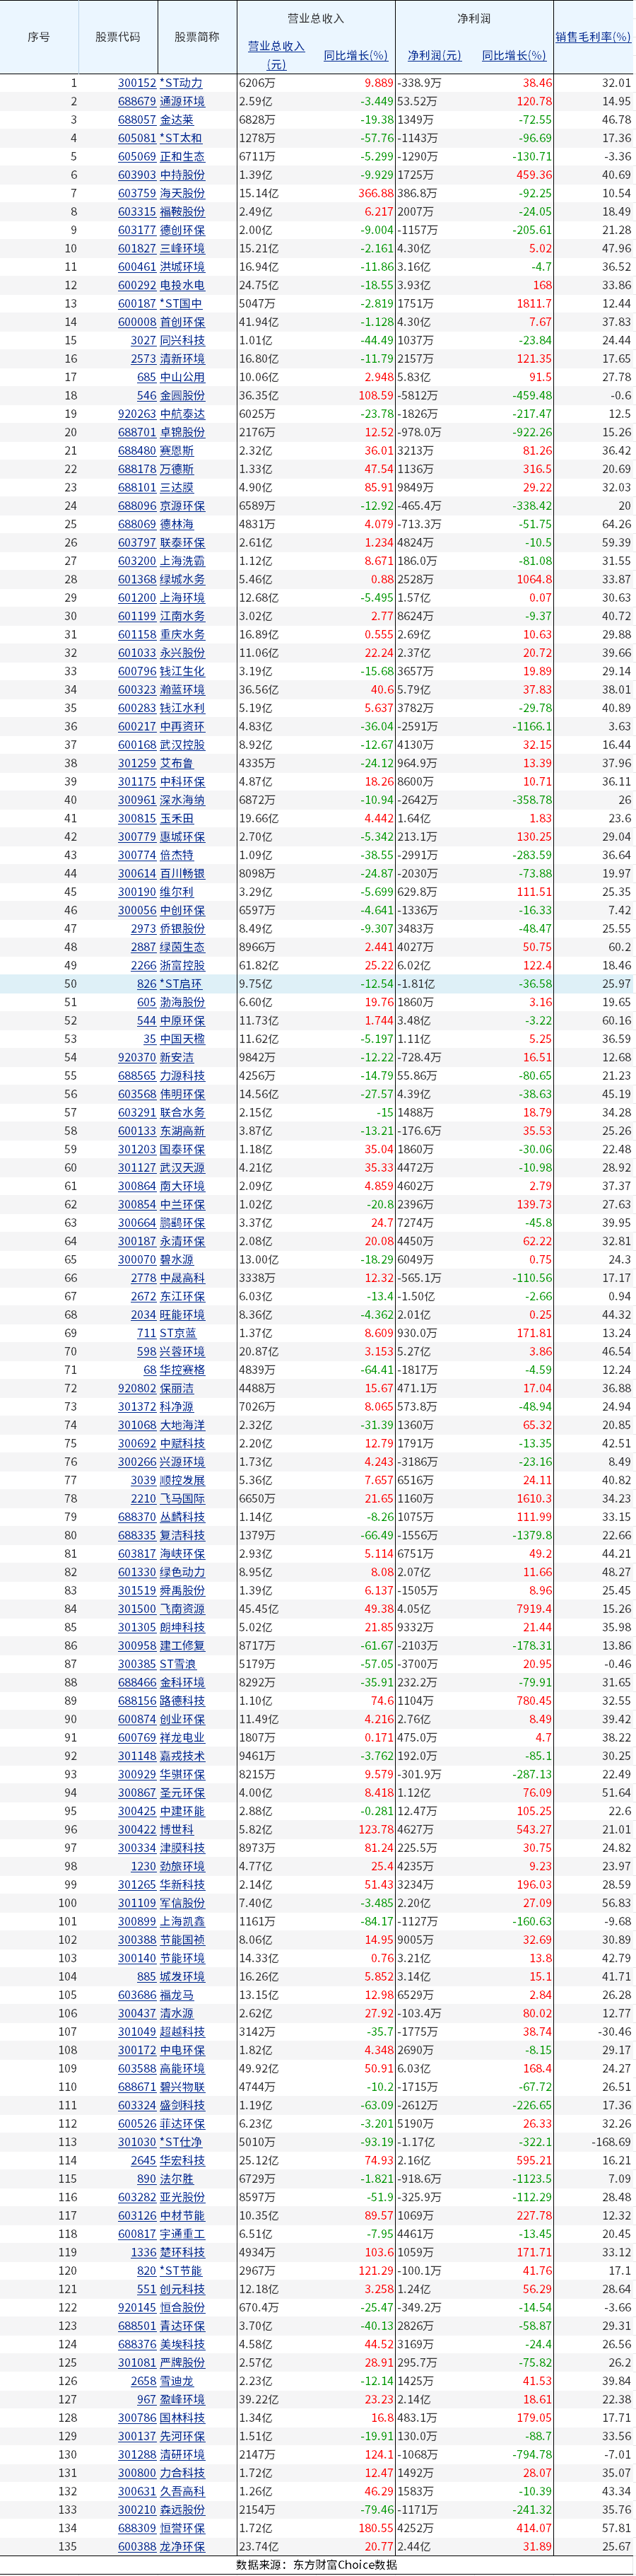Open stock code 300422 link
This screenshot has width=636, height=2576.
pyautogui.click(x=137, y=1830)
